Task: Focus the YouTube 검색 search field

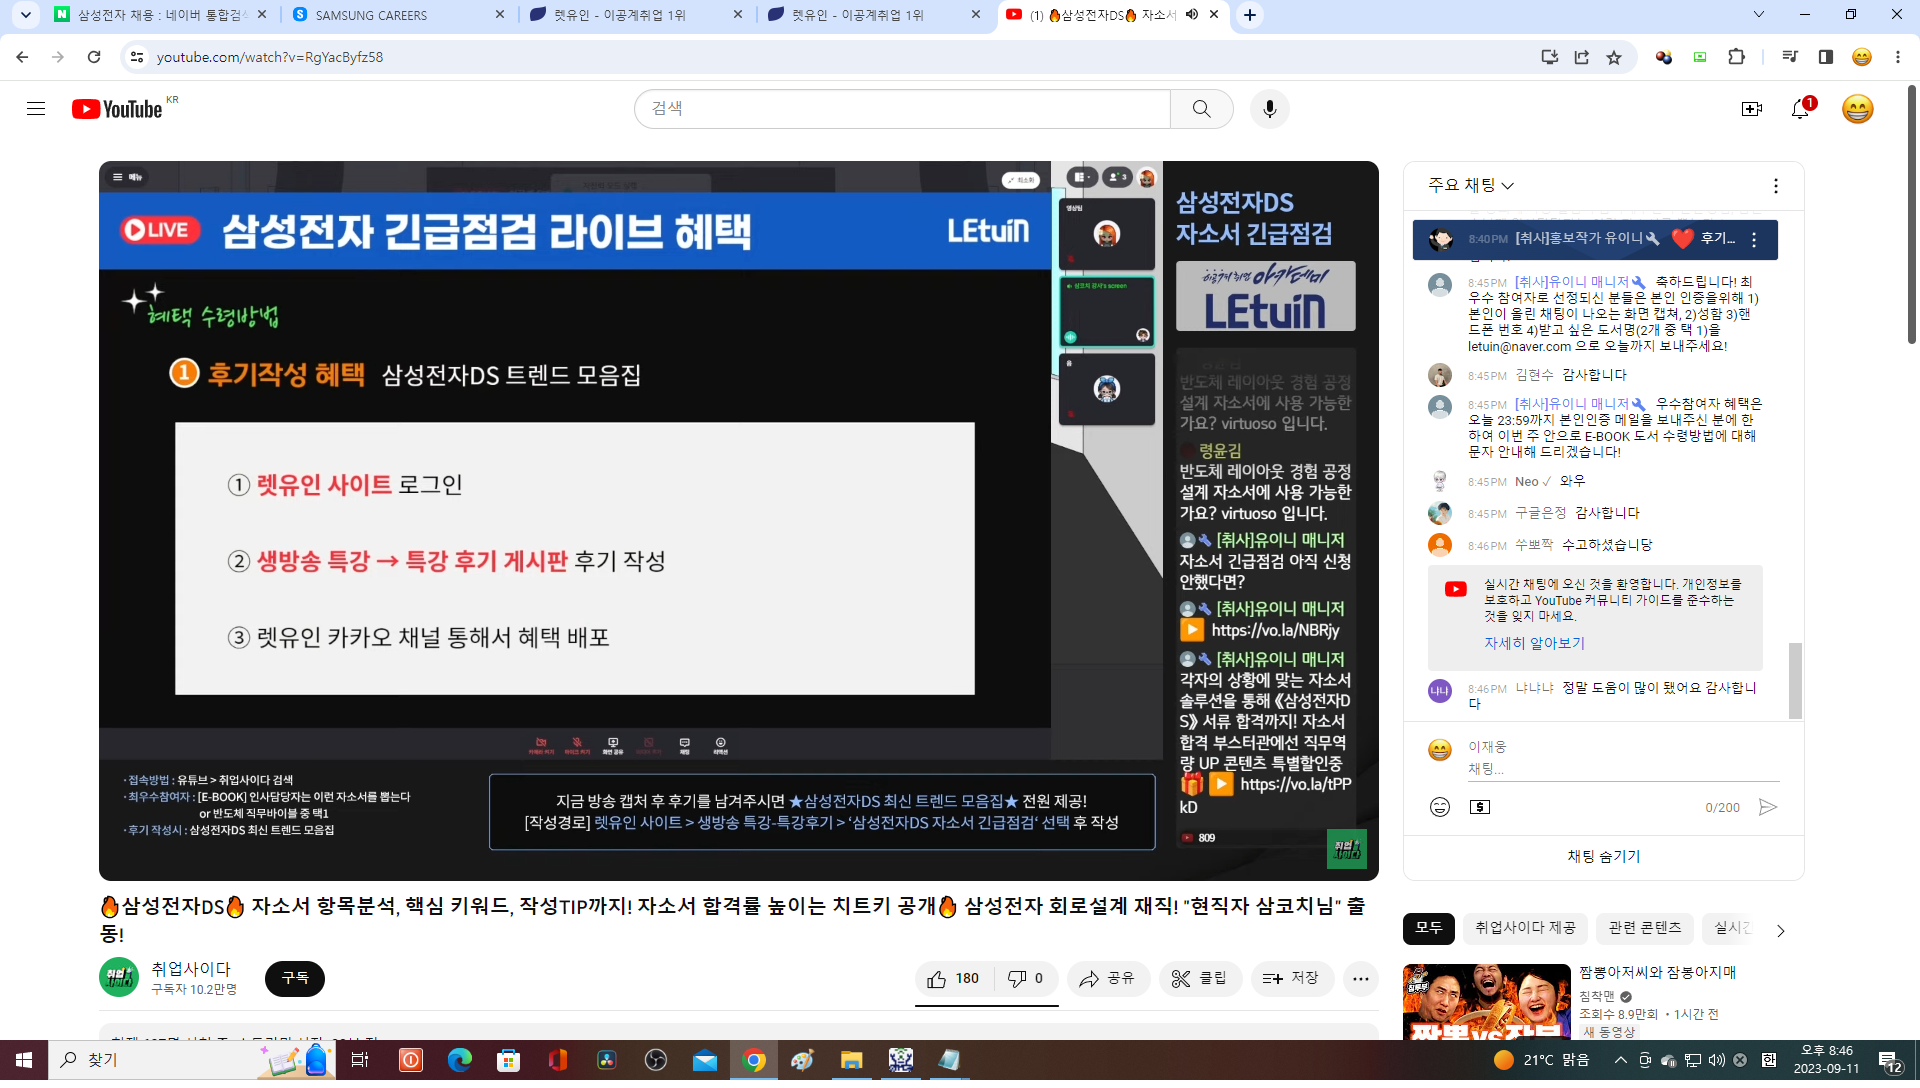Action: point(902,109)
